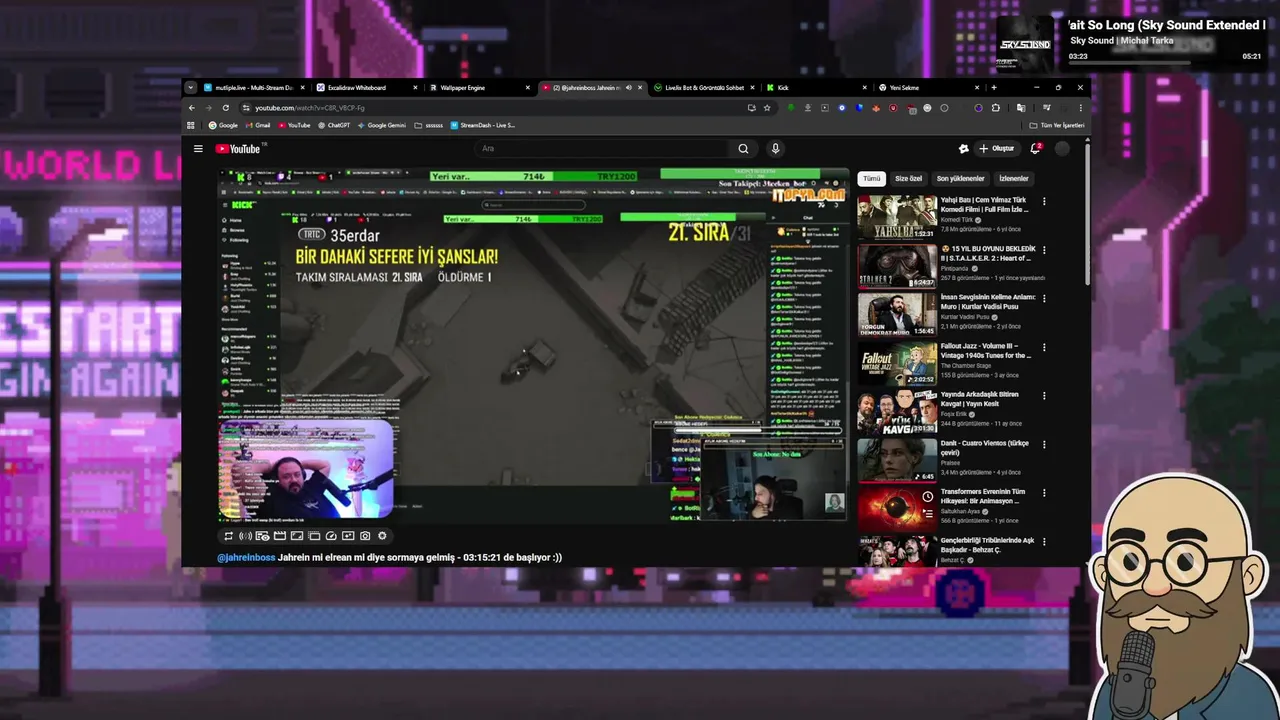The image size is (1280, 720).
Task: Open the account avatar menu
Action: point(1062,149)
